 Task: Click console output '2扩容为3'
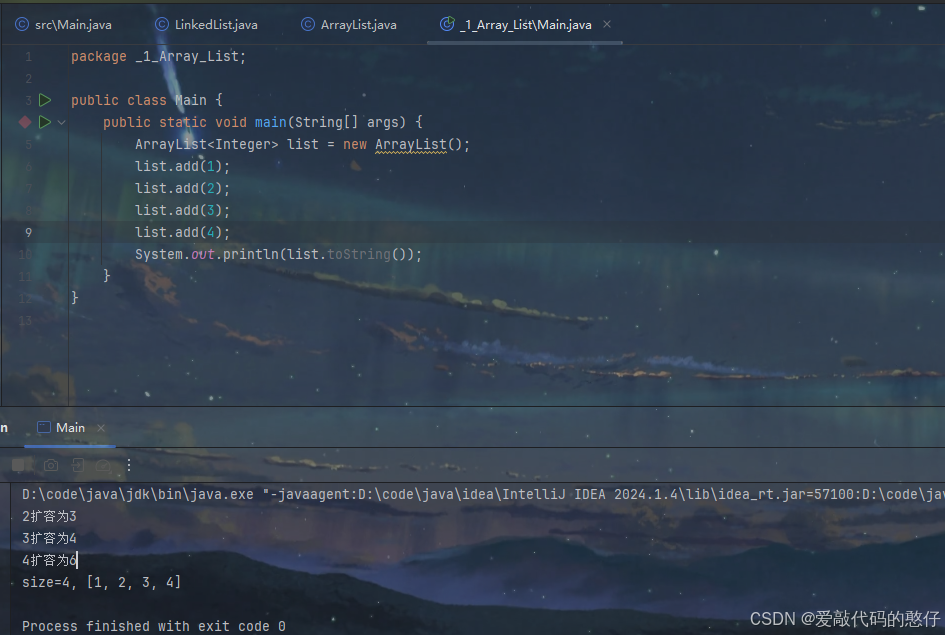coord(49,516)
